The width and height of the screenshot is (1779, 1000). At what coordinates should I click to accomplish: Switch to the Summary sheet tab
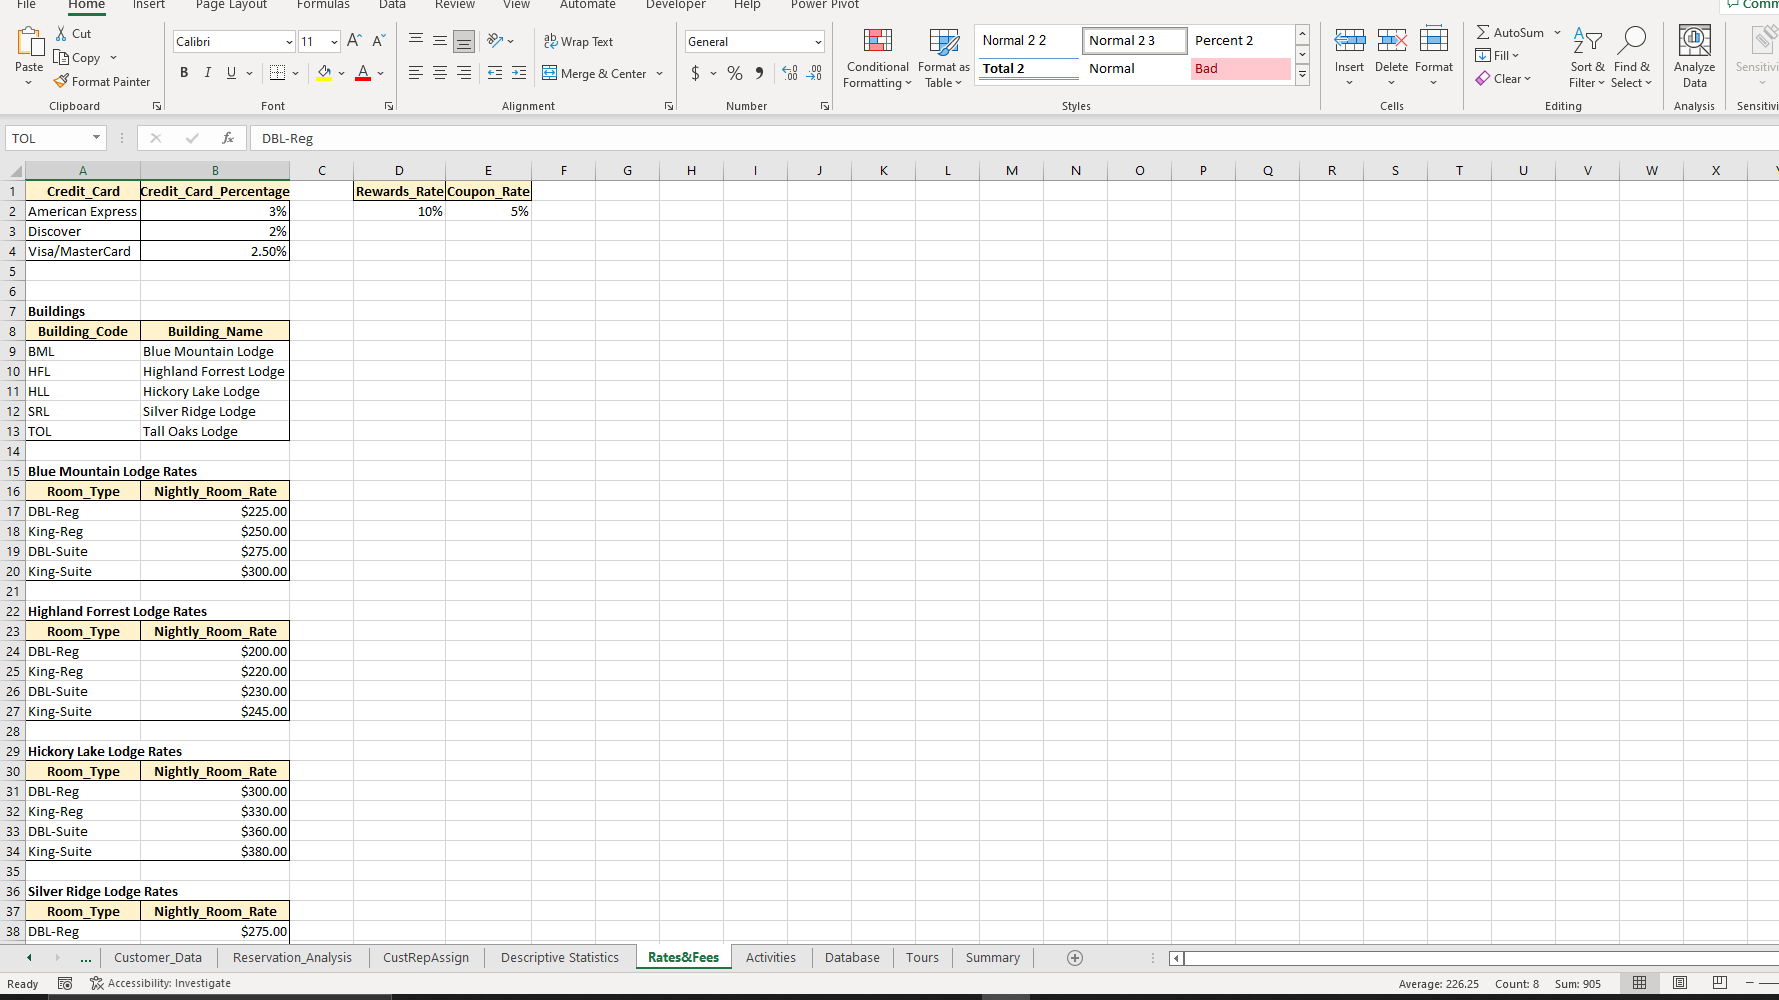point(993,957)
